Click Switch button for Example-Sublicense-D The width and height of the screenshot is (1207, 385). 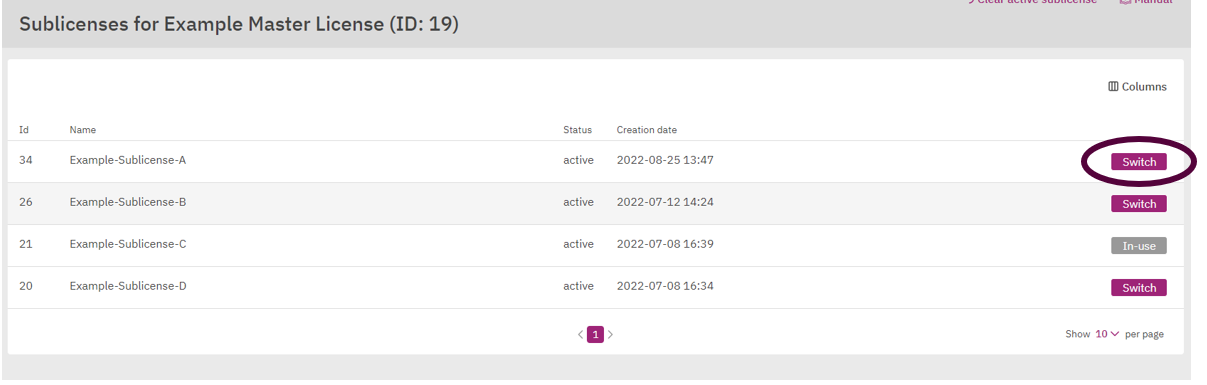pos(1139,288)
